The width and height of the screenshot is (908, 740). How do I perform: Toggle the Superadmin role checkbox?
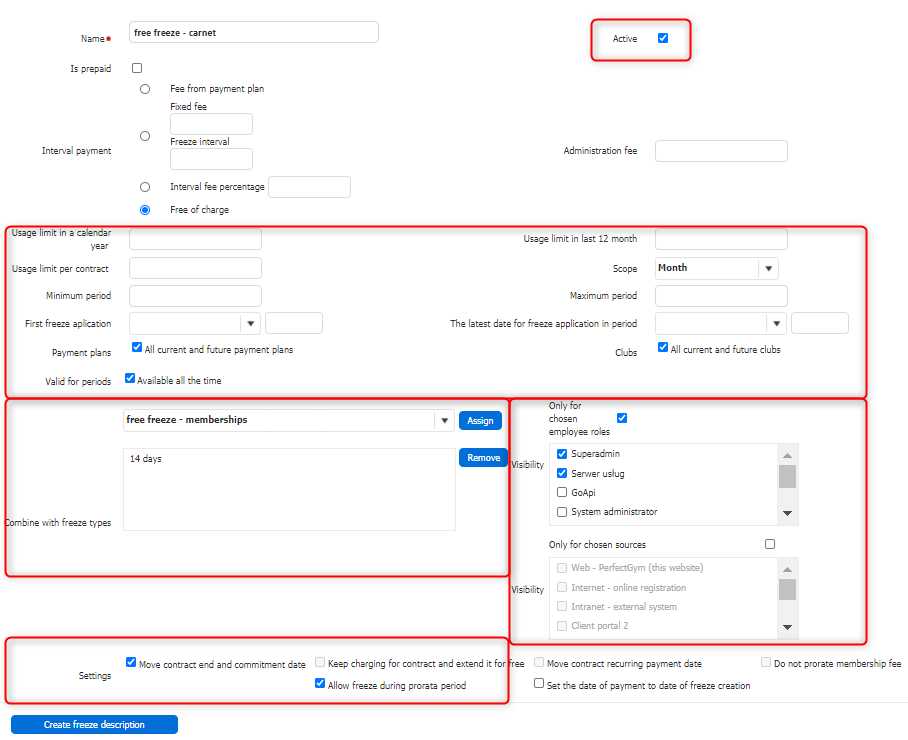562,454
